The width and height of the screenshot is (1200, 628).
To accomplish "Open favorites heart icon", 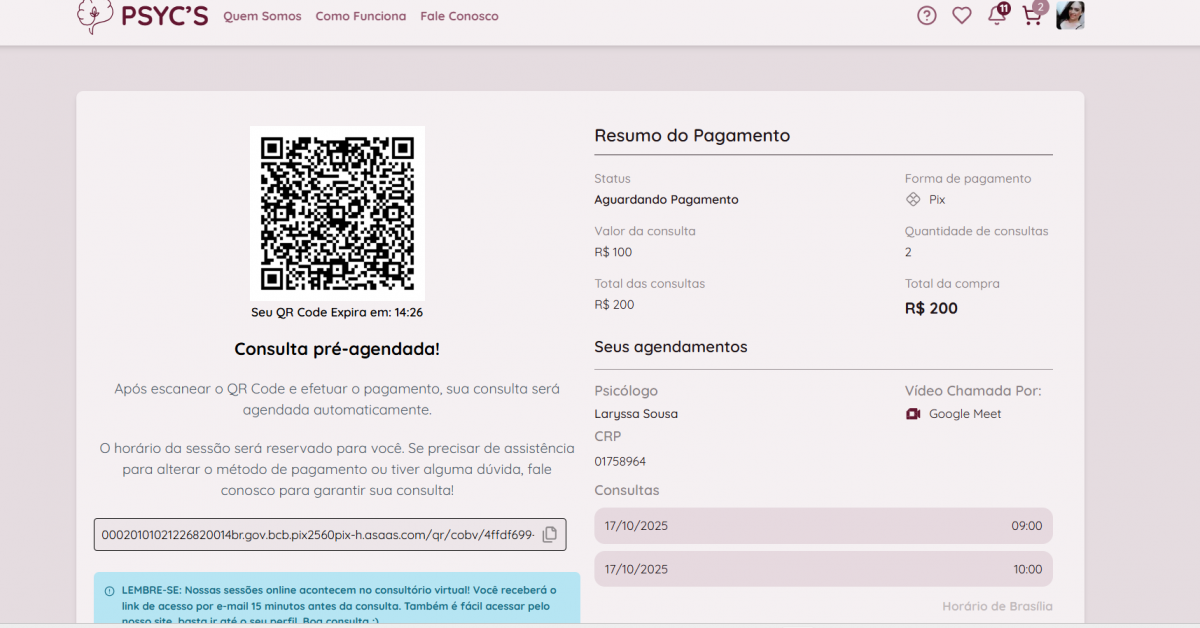I will 961,16.
